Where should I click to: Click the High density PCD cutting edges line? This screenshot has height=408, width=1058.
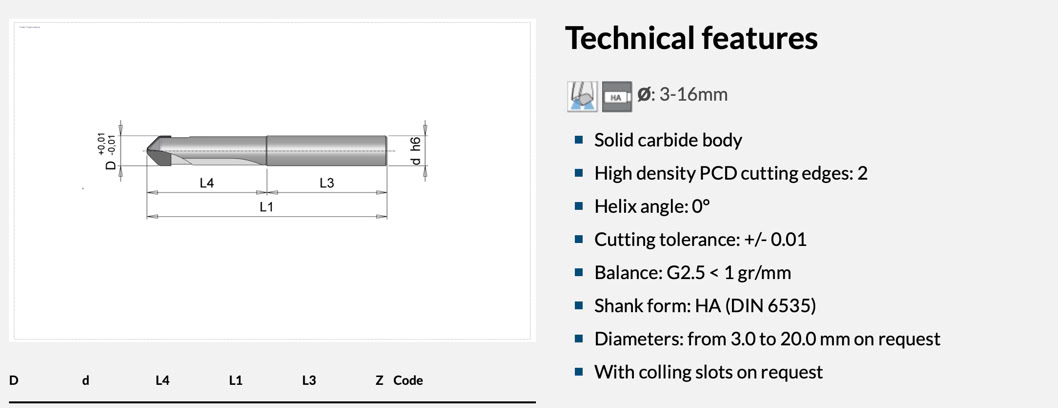(x=730, y=173)
